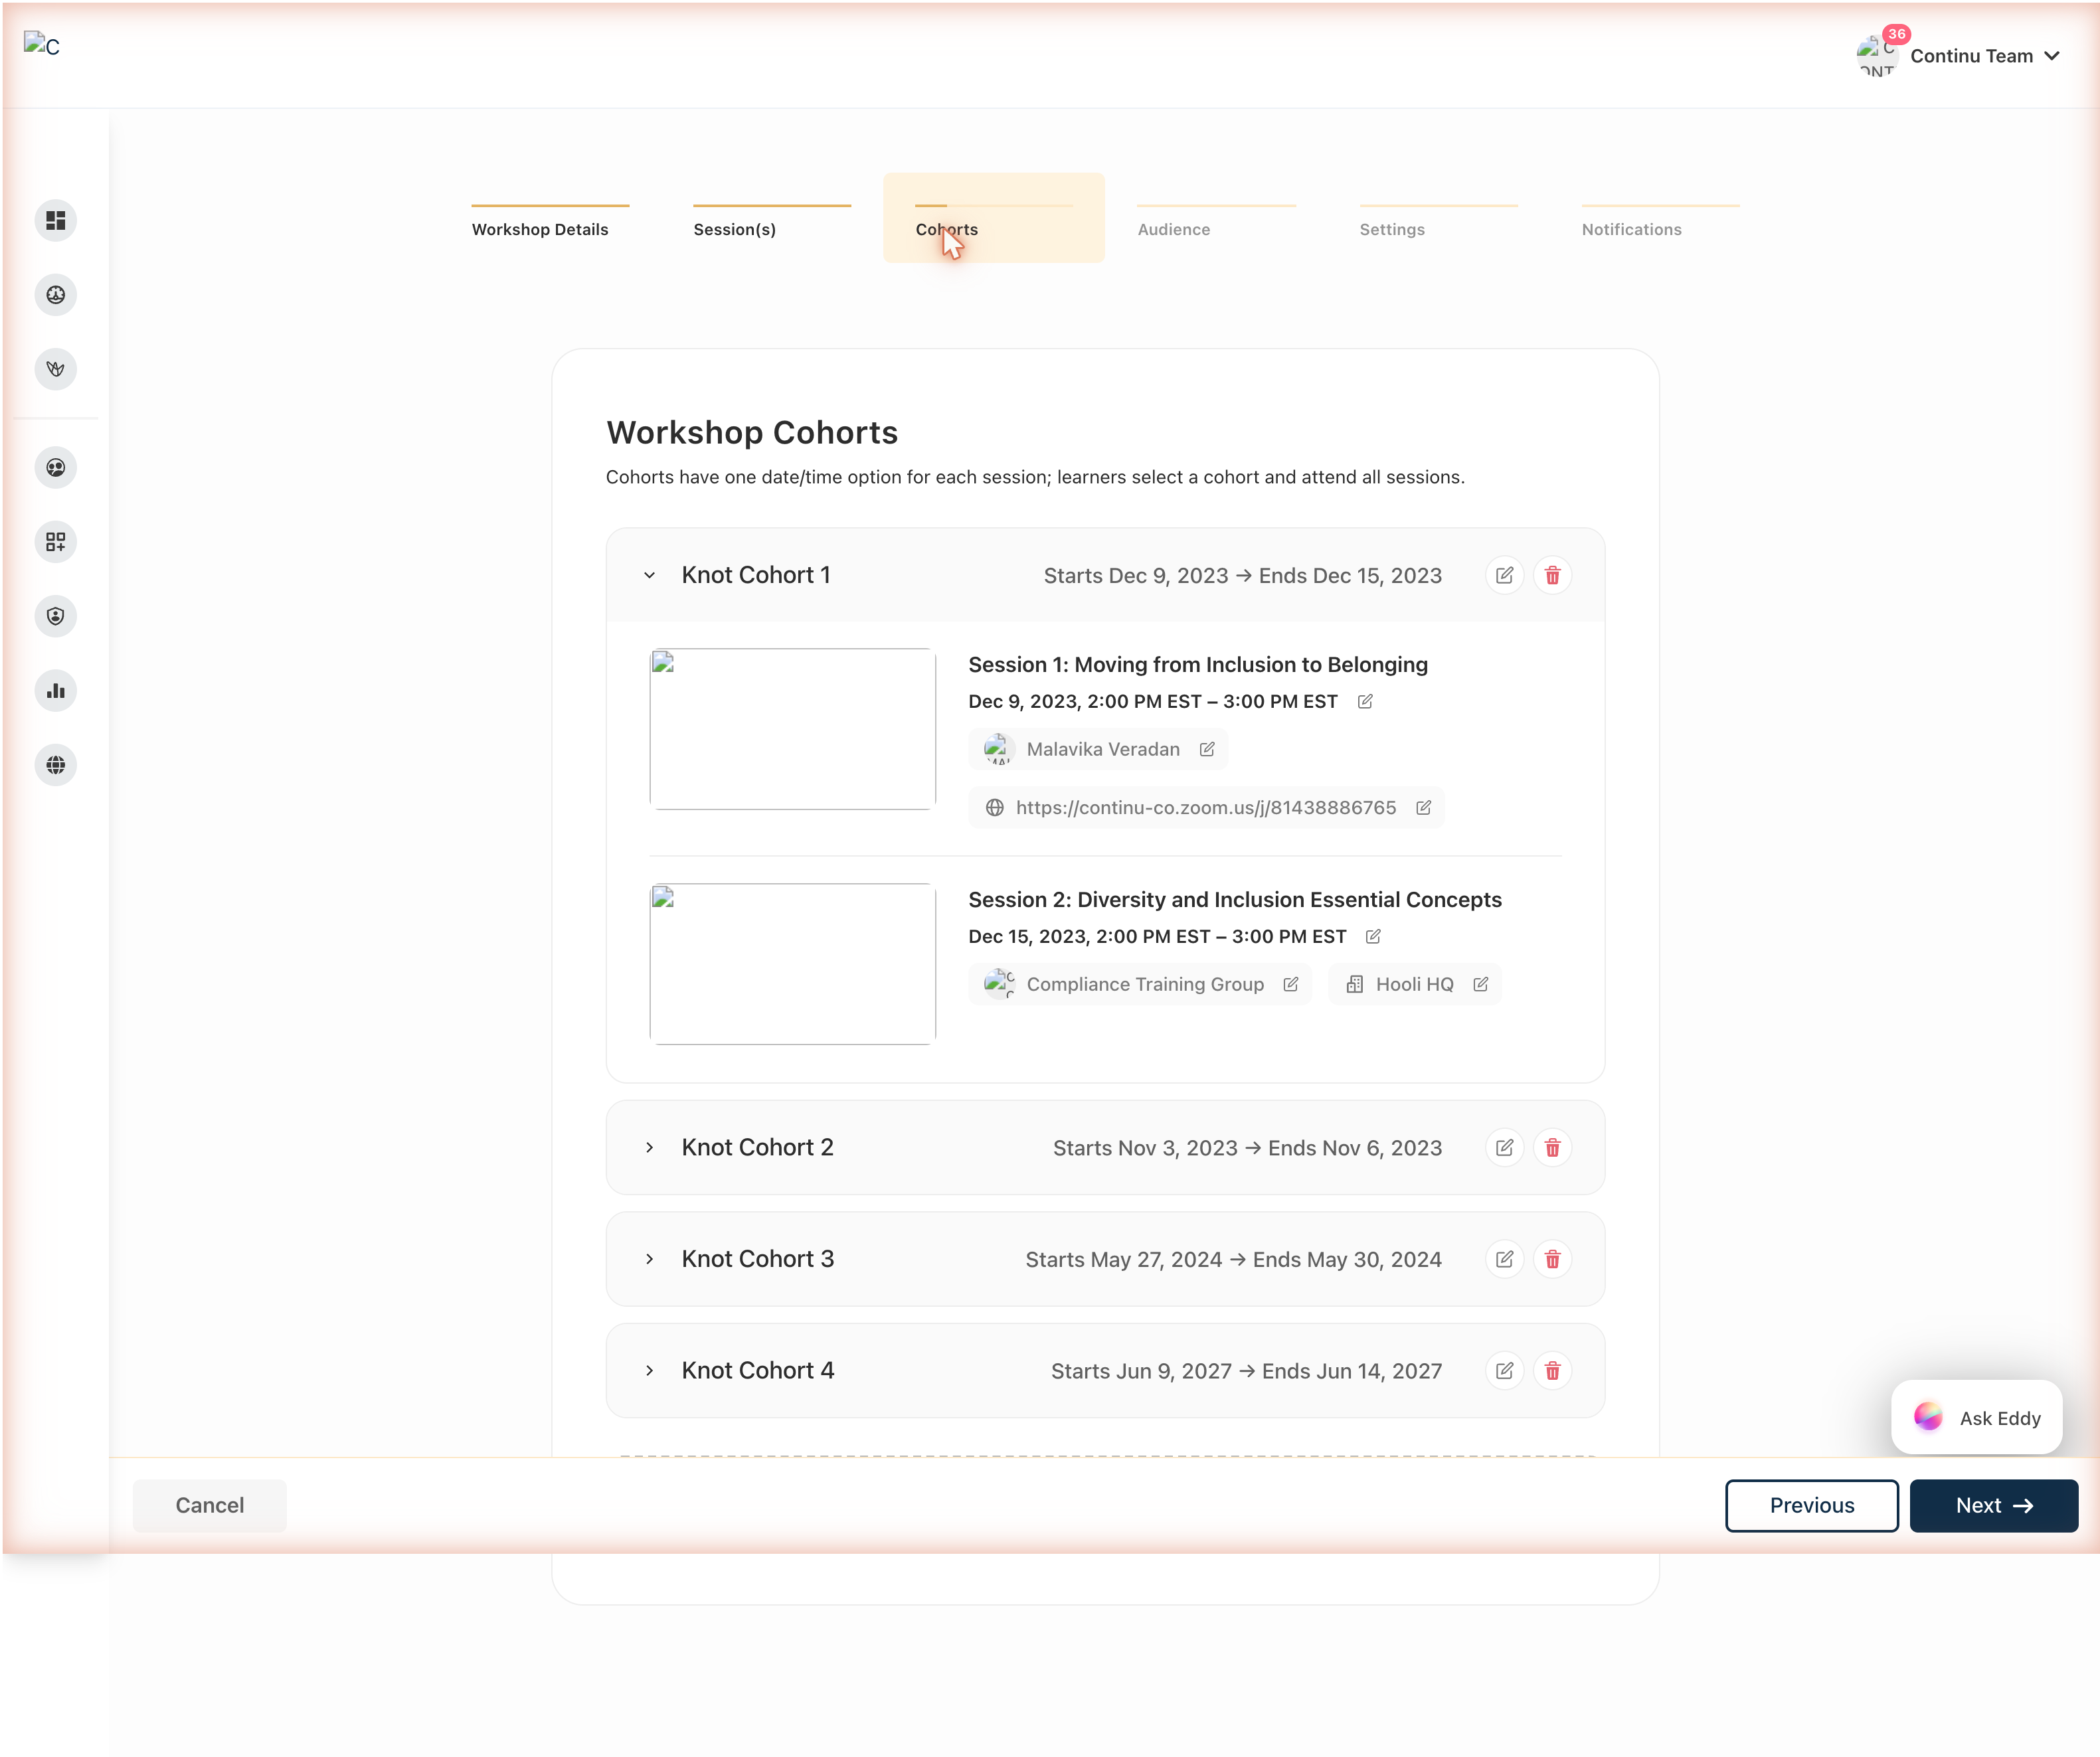Click the Previous button
Image resolution: width=2100 pixels, height=1757 pixels.
(x=1812, y=1505)
